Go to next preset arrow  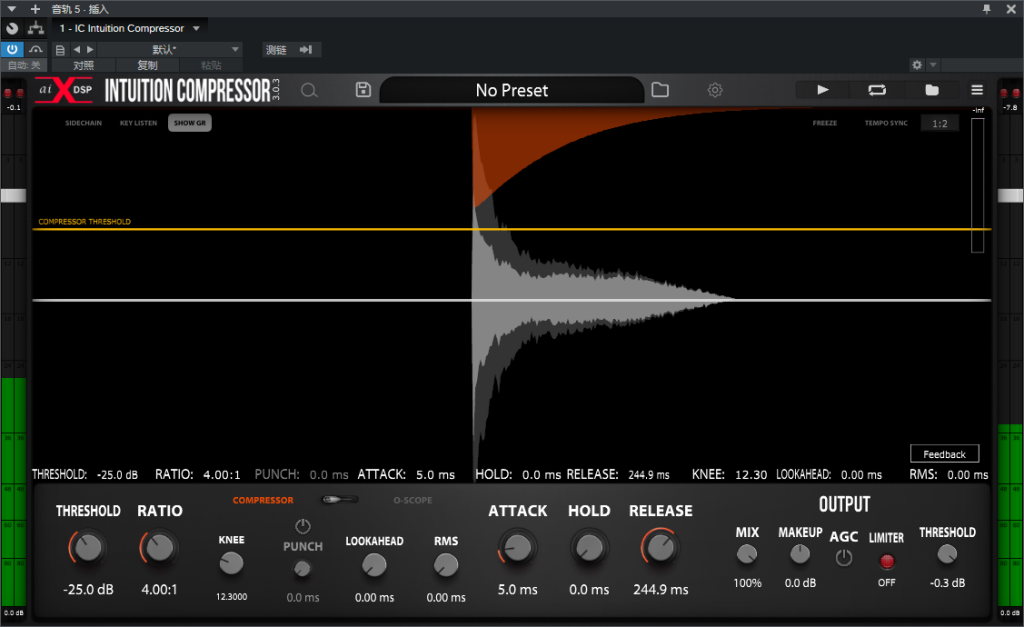(x=90, y=50)
